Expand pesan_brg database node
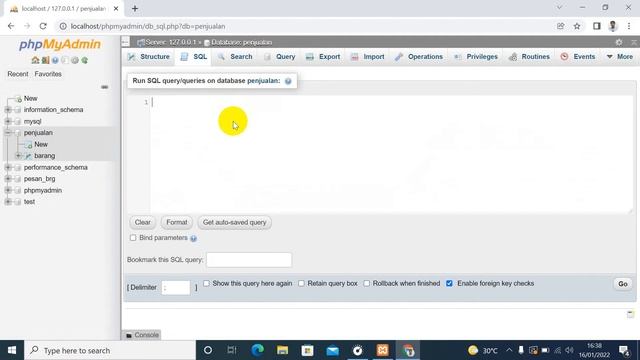 8,179
